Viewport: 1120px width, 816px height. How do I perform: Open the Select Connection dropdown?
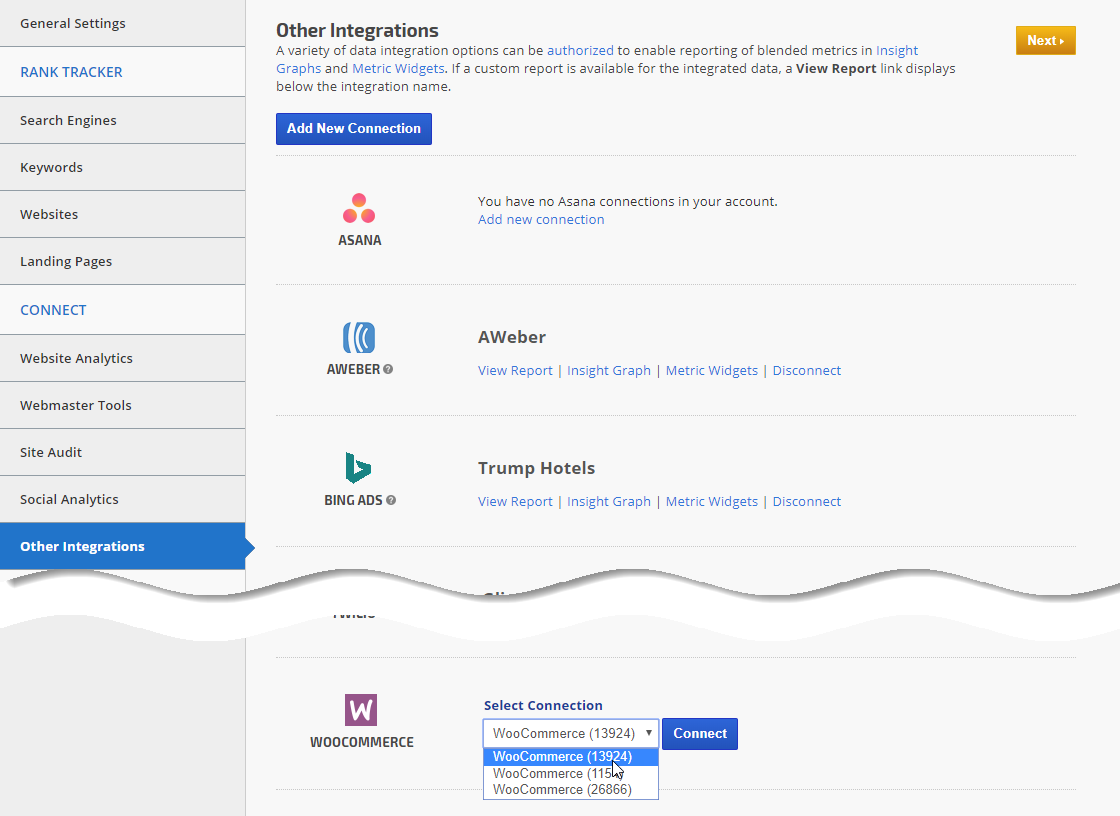pos(571,733)
